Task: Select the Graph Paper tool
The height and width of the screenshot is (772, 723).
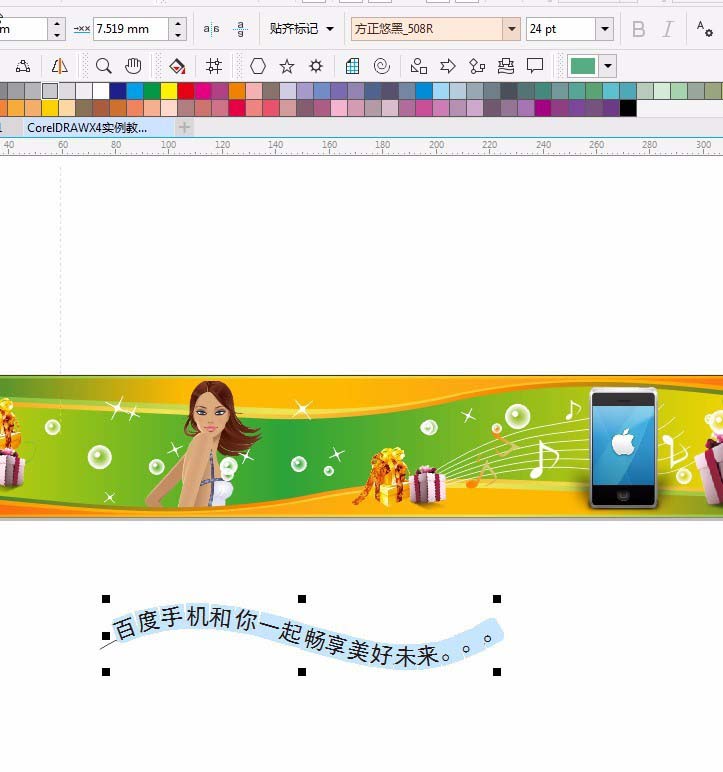Action: (353, 66)
